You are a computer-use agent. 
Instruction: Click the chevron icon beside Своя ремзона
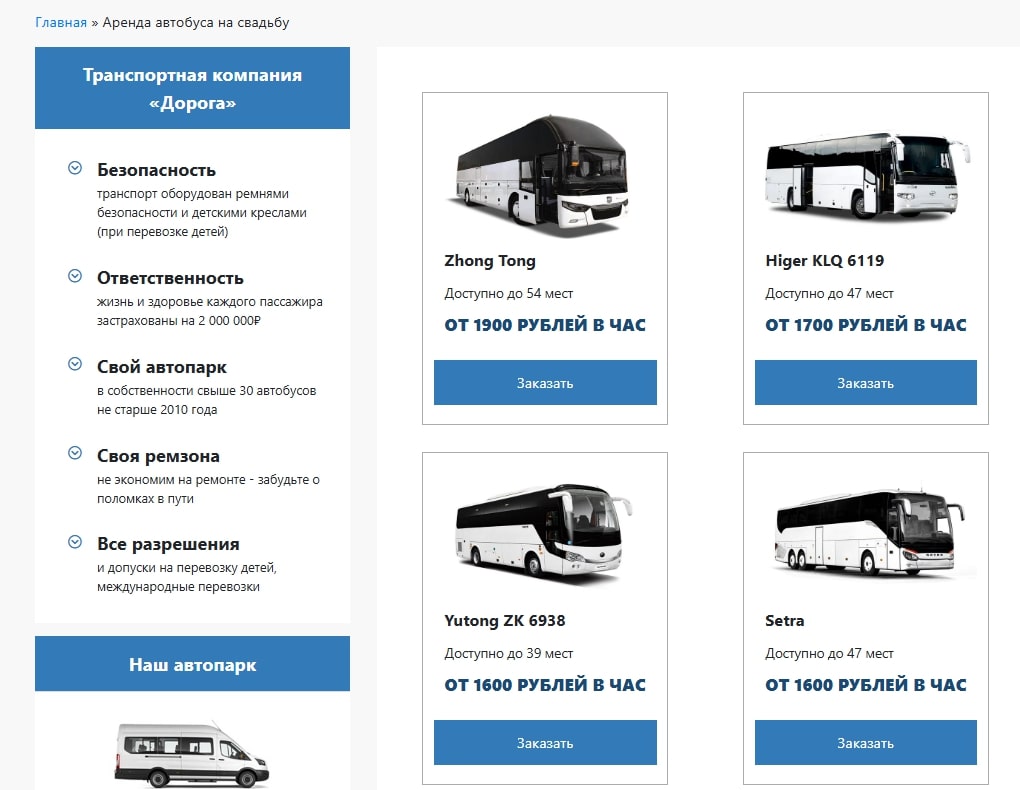75,453
